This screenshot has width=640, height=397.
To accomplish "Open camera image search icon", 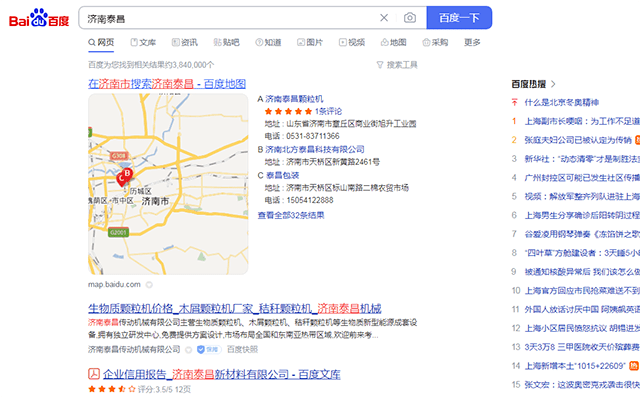I will pyautogui.click(x=410, y=18).
